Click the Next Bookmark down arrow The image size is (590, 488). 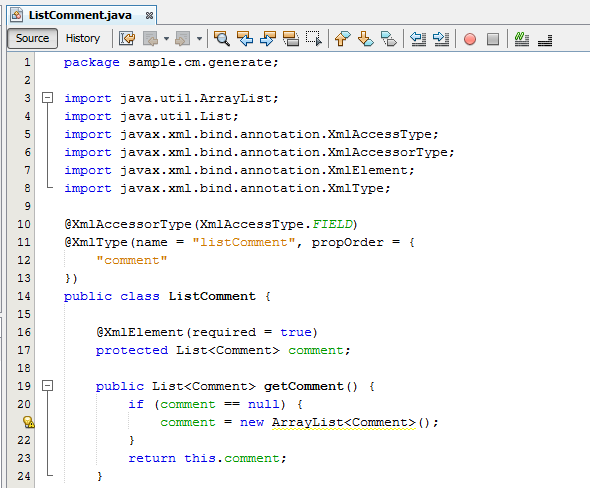[x=365, y=38]
